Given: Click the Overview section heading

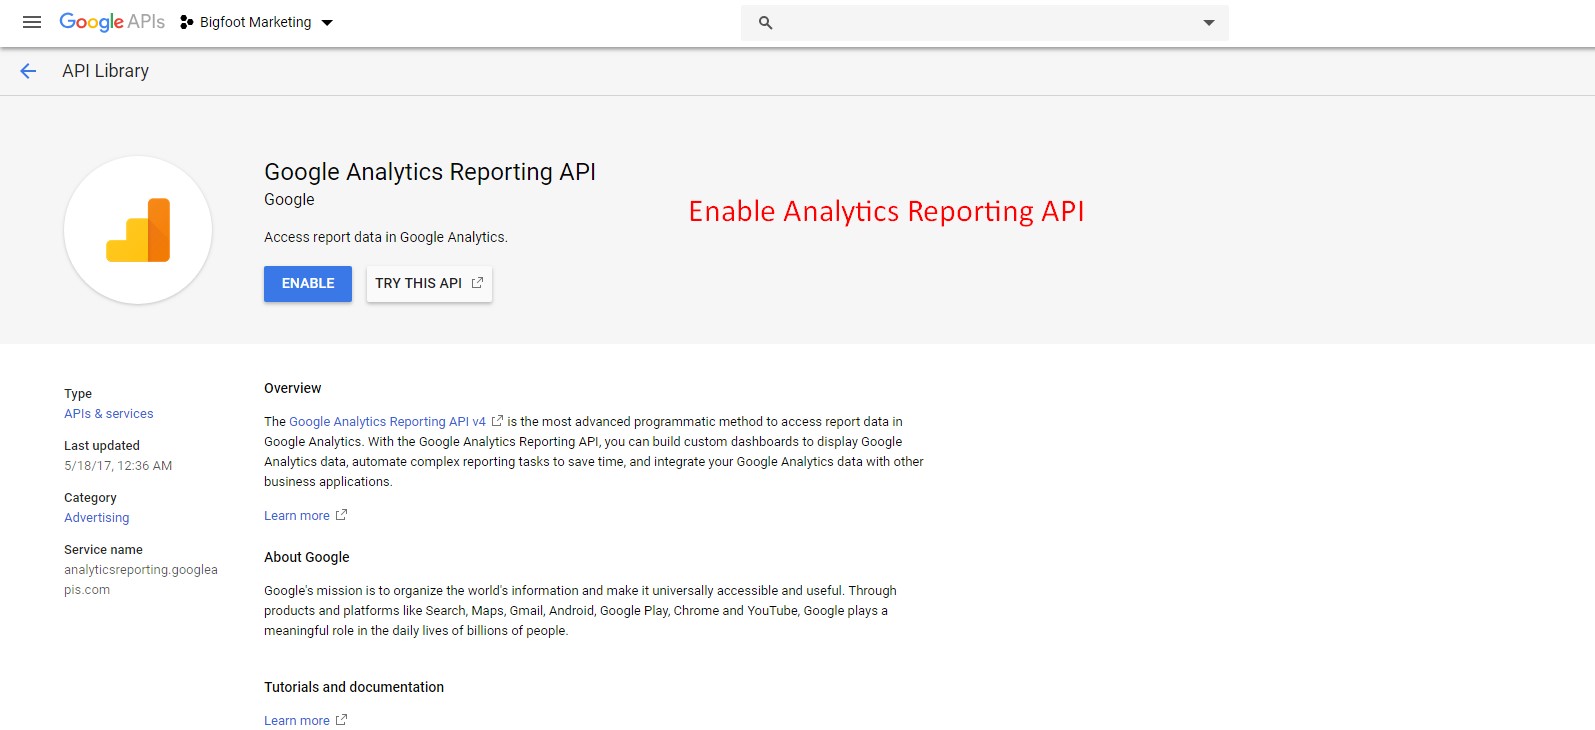Looking at the screenshot, I should coord(293,388).
